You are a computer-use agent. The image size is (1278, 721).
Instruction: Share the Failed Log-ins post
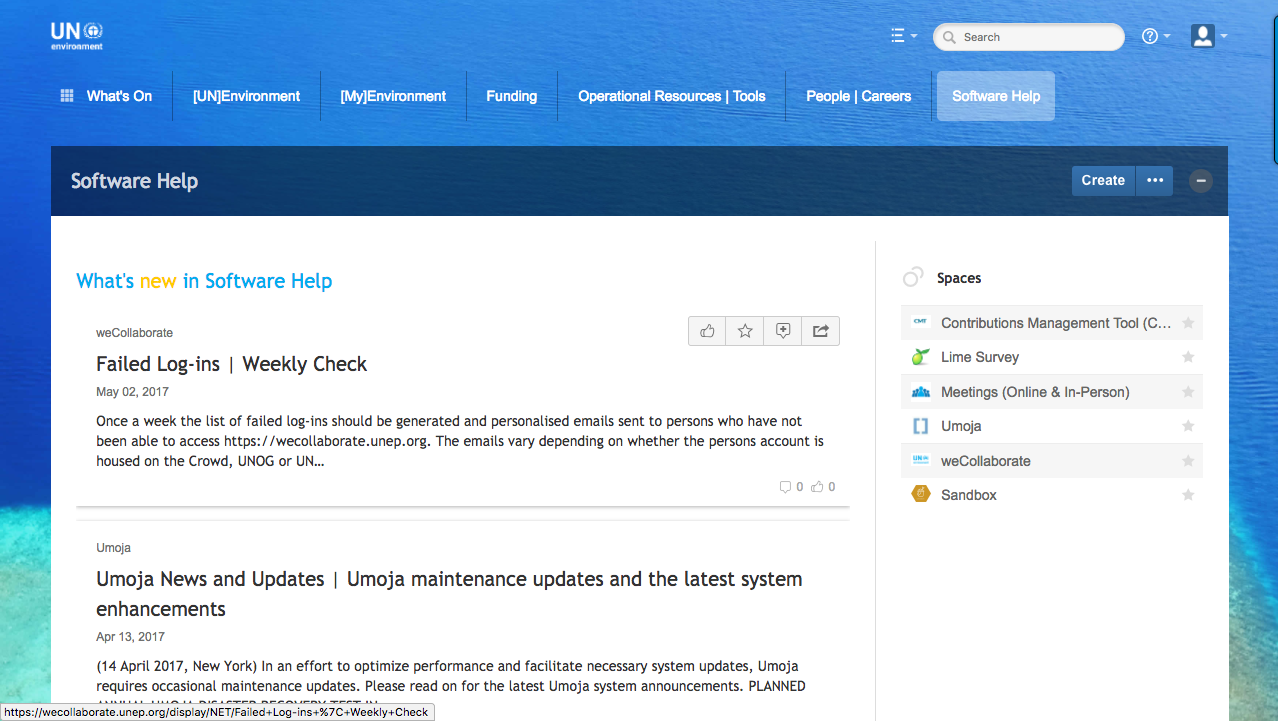click(x=821, y=331)
